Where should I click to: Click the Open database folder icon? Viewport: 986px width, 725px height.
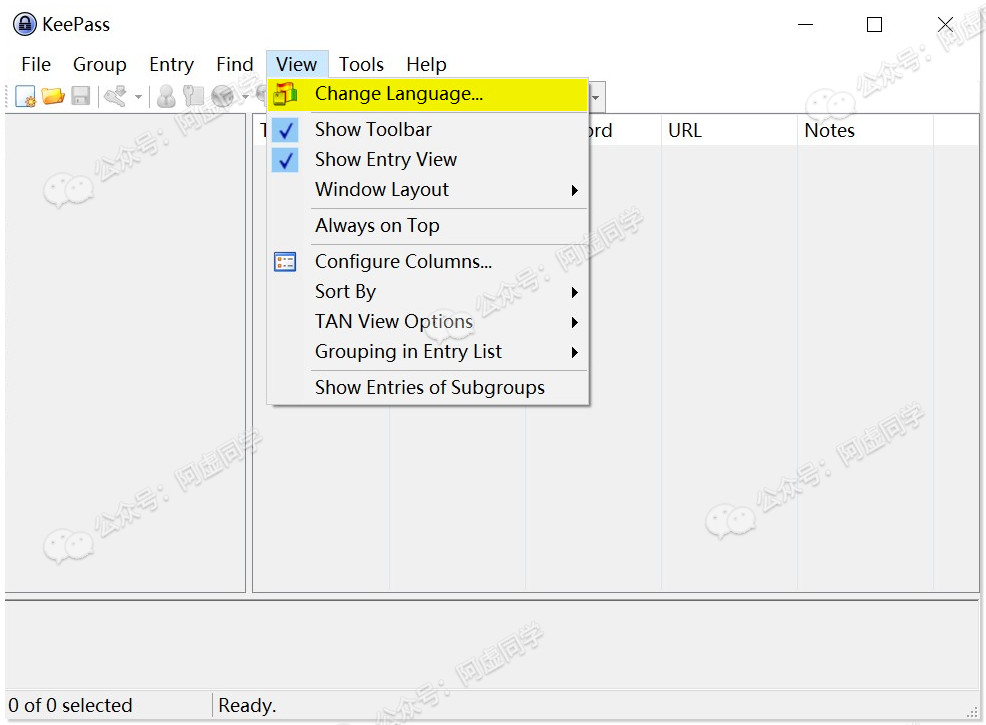[x=53, y=96]
